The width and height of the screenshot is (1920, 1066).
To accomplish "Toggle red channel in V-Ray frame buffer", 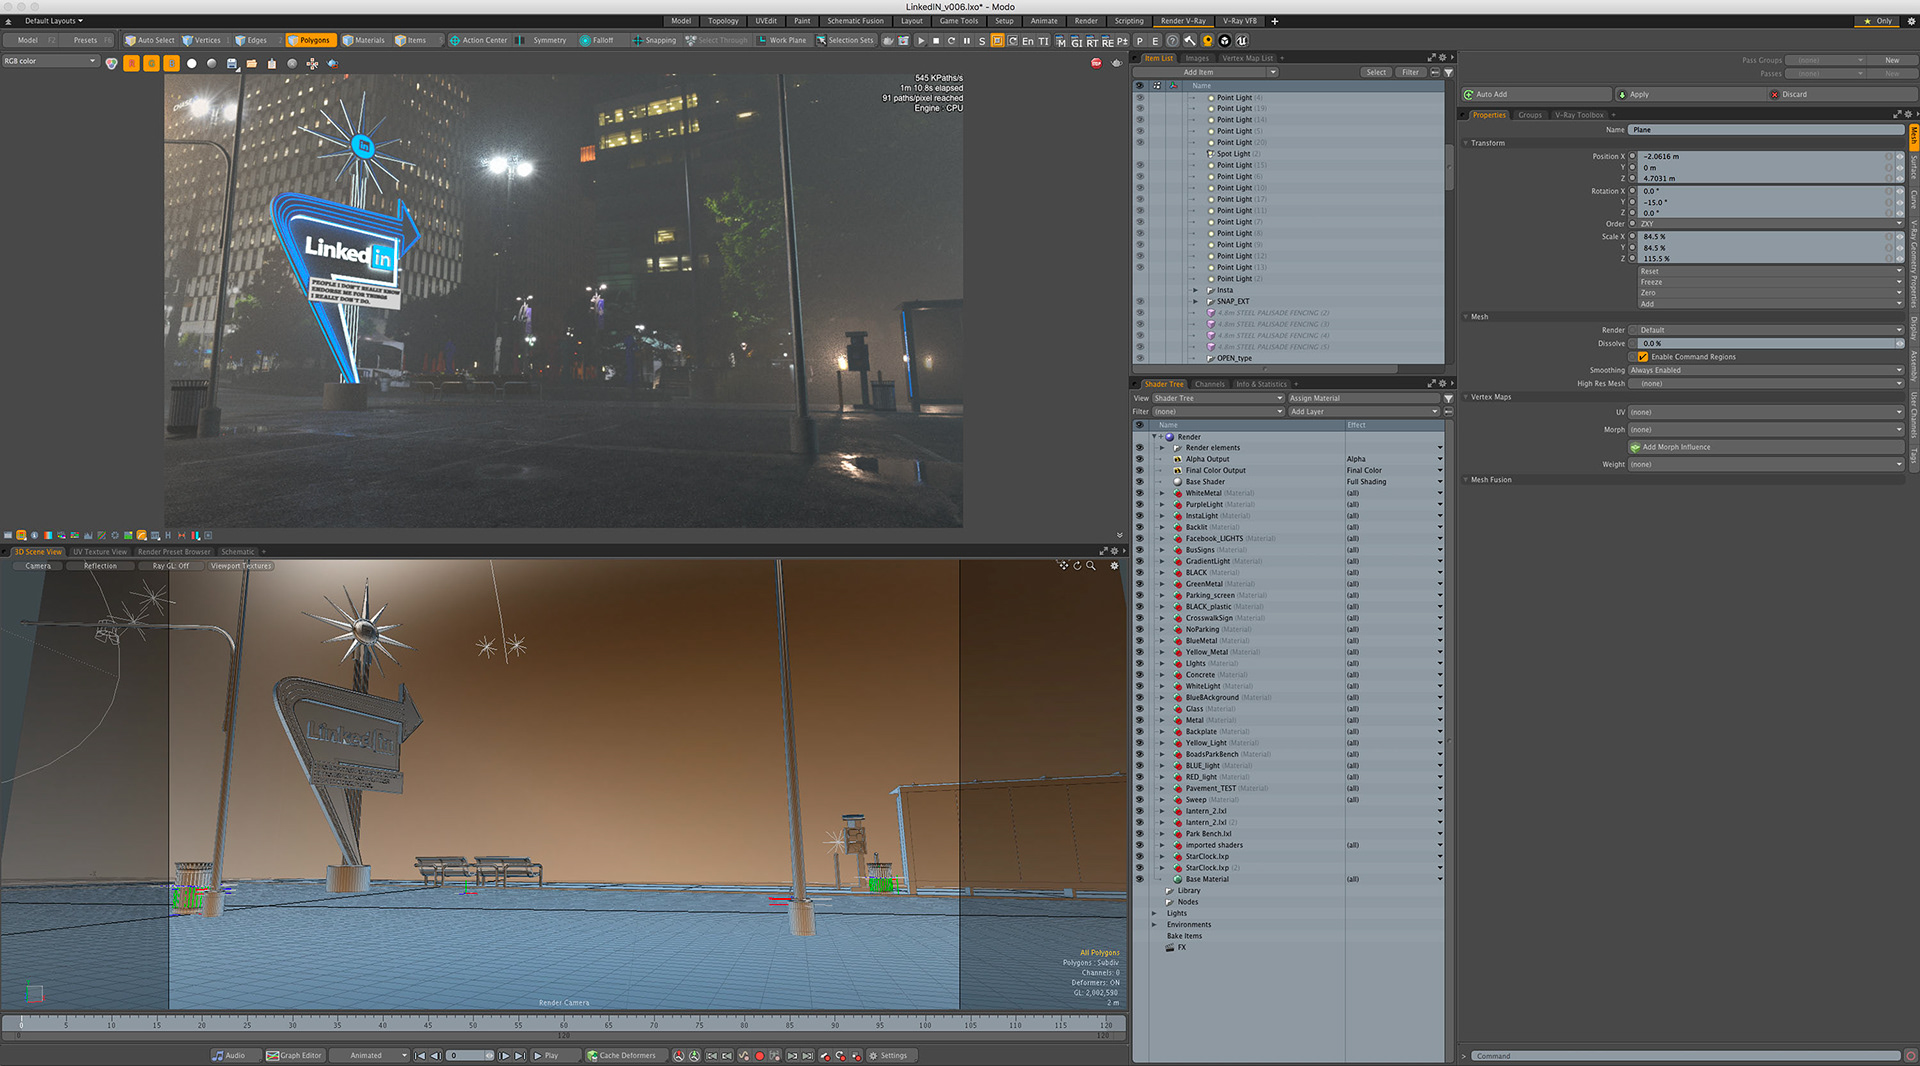I will tap(131, 63).
